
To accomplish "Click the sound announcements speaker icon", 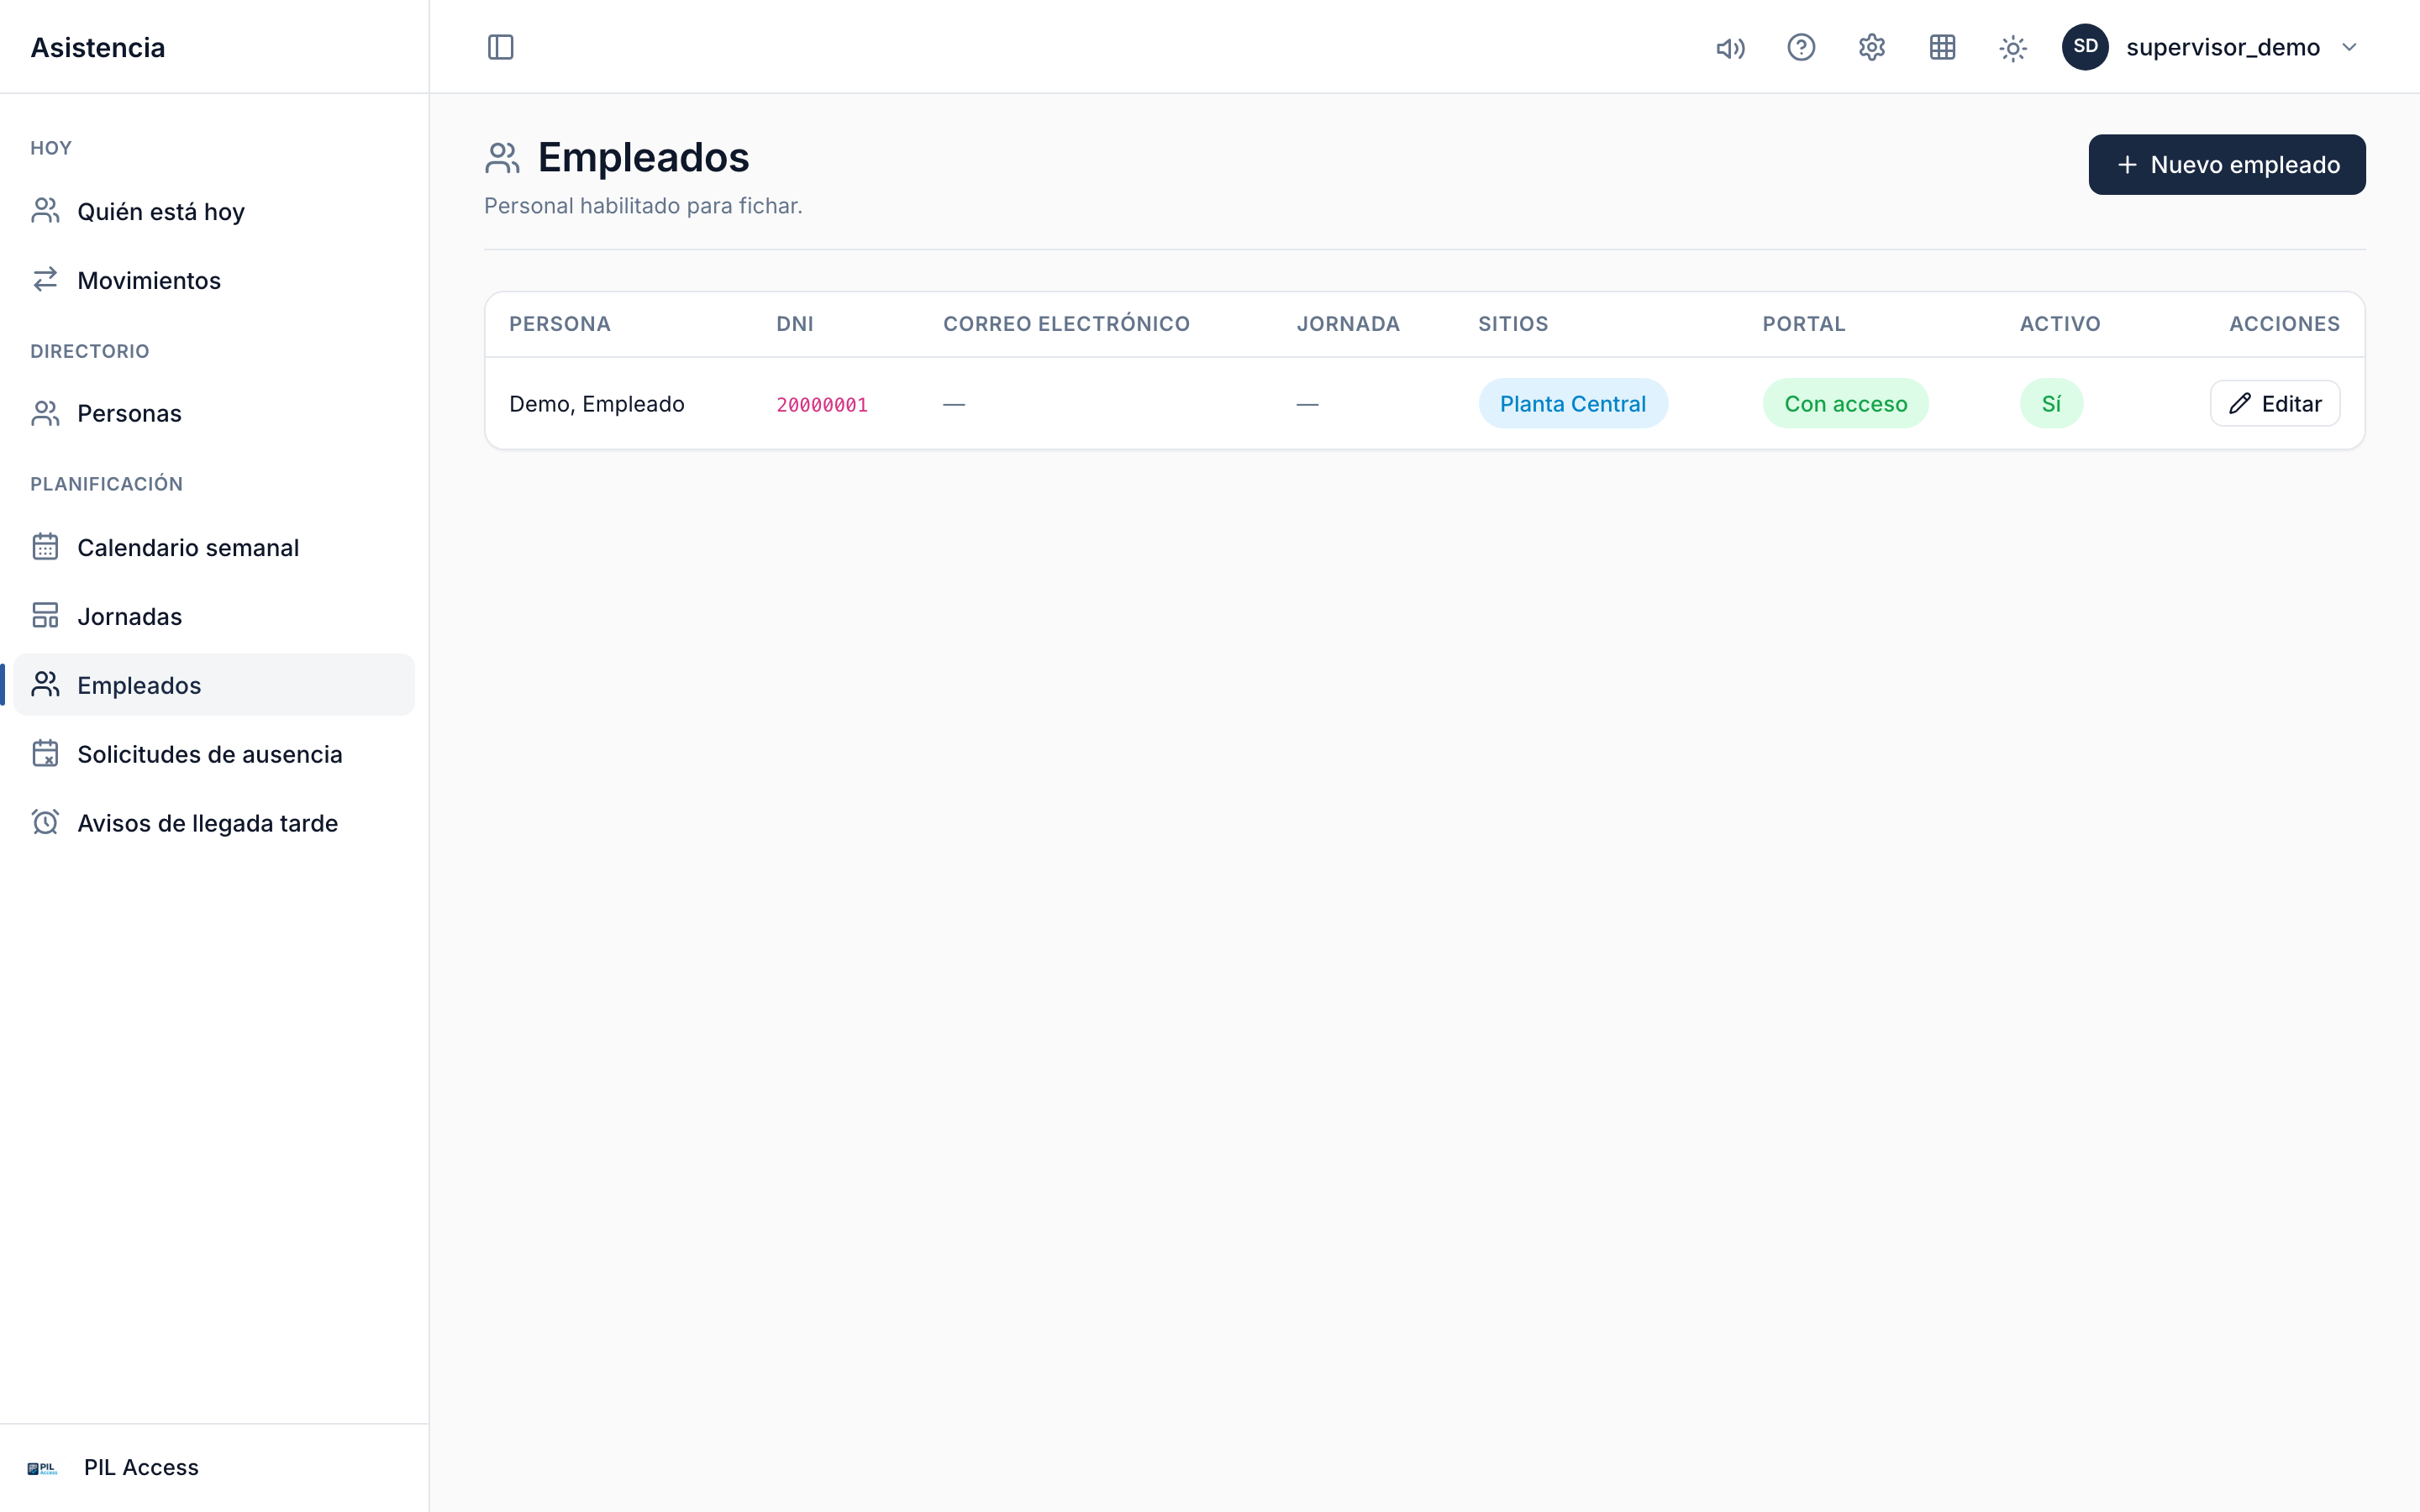I will (x=1730, y=47).
